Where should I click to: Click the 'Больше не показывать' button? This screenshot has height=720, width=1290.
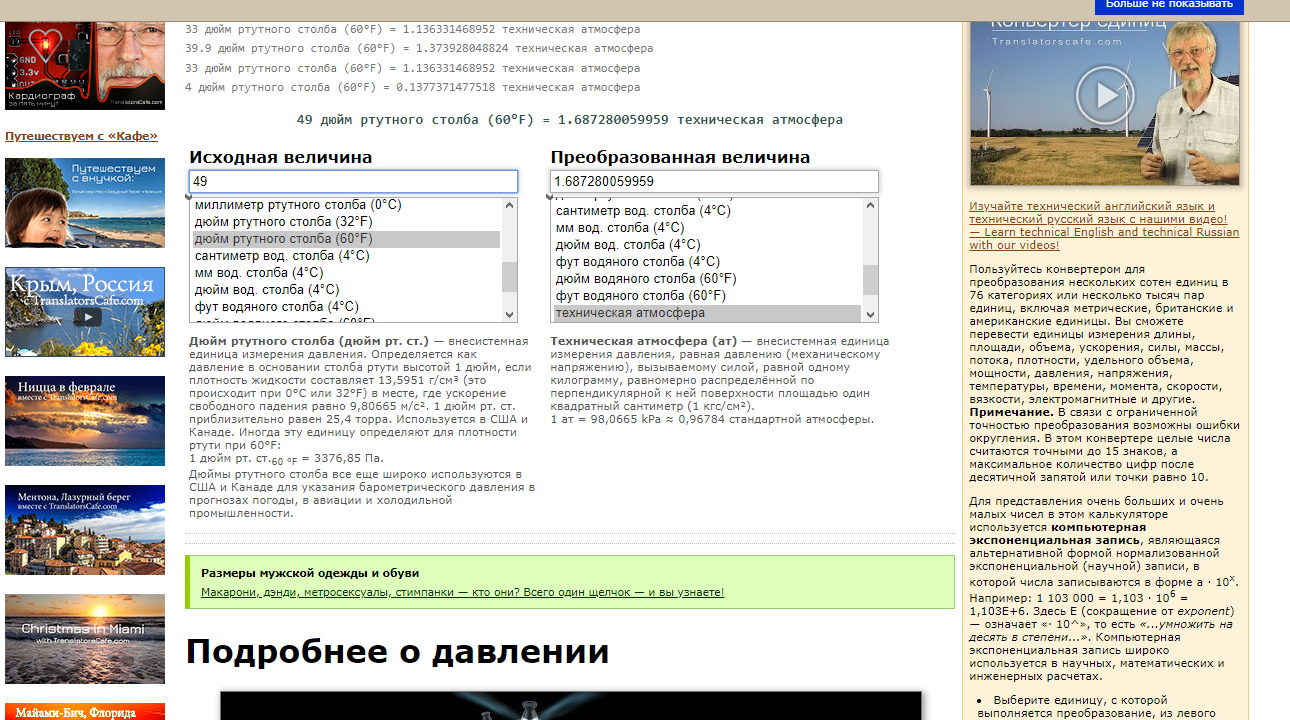[1169, 5]
